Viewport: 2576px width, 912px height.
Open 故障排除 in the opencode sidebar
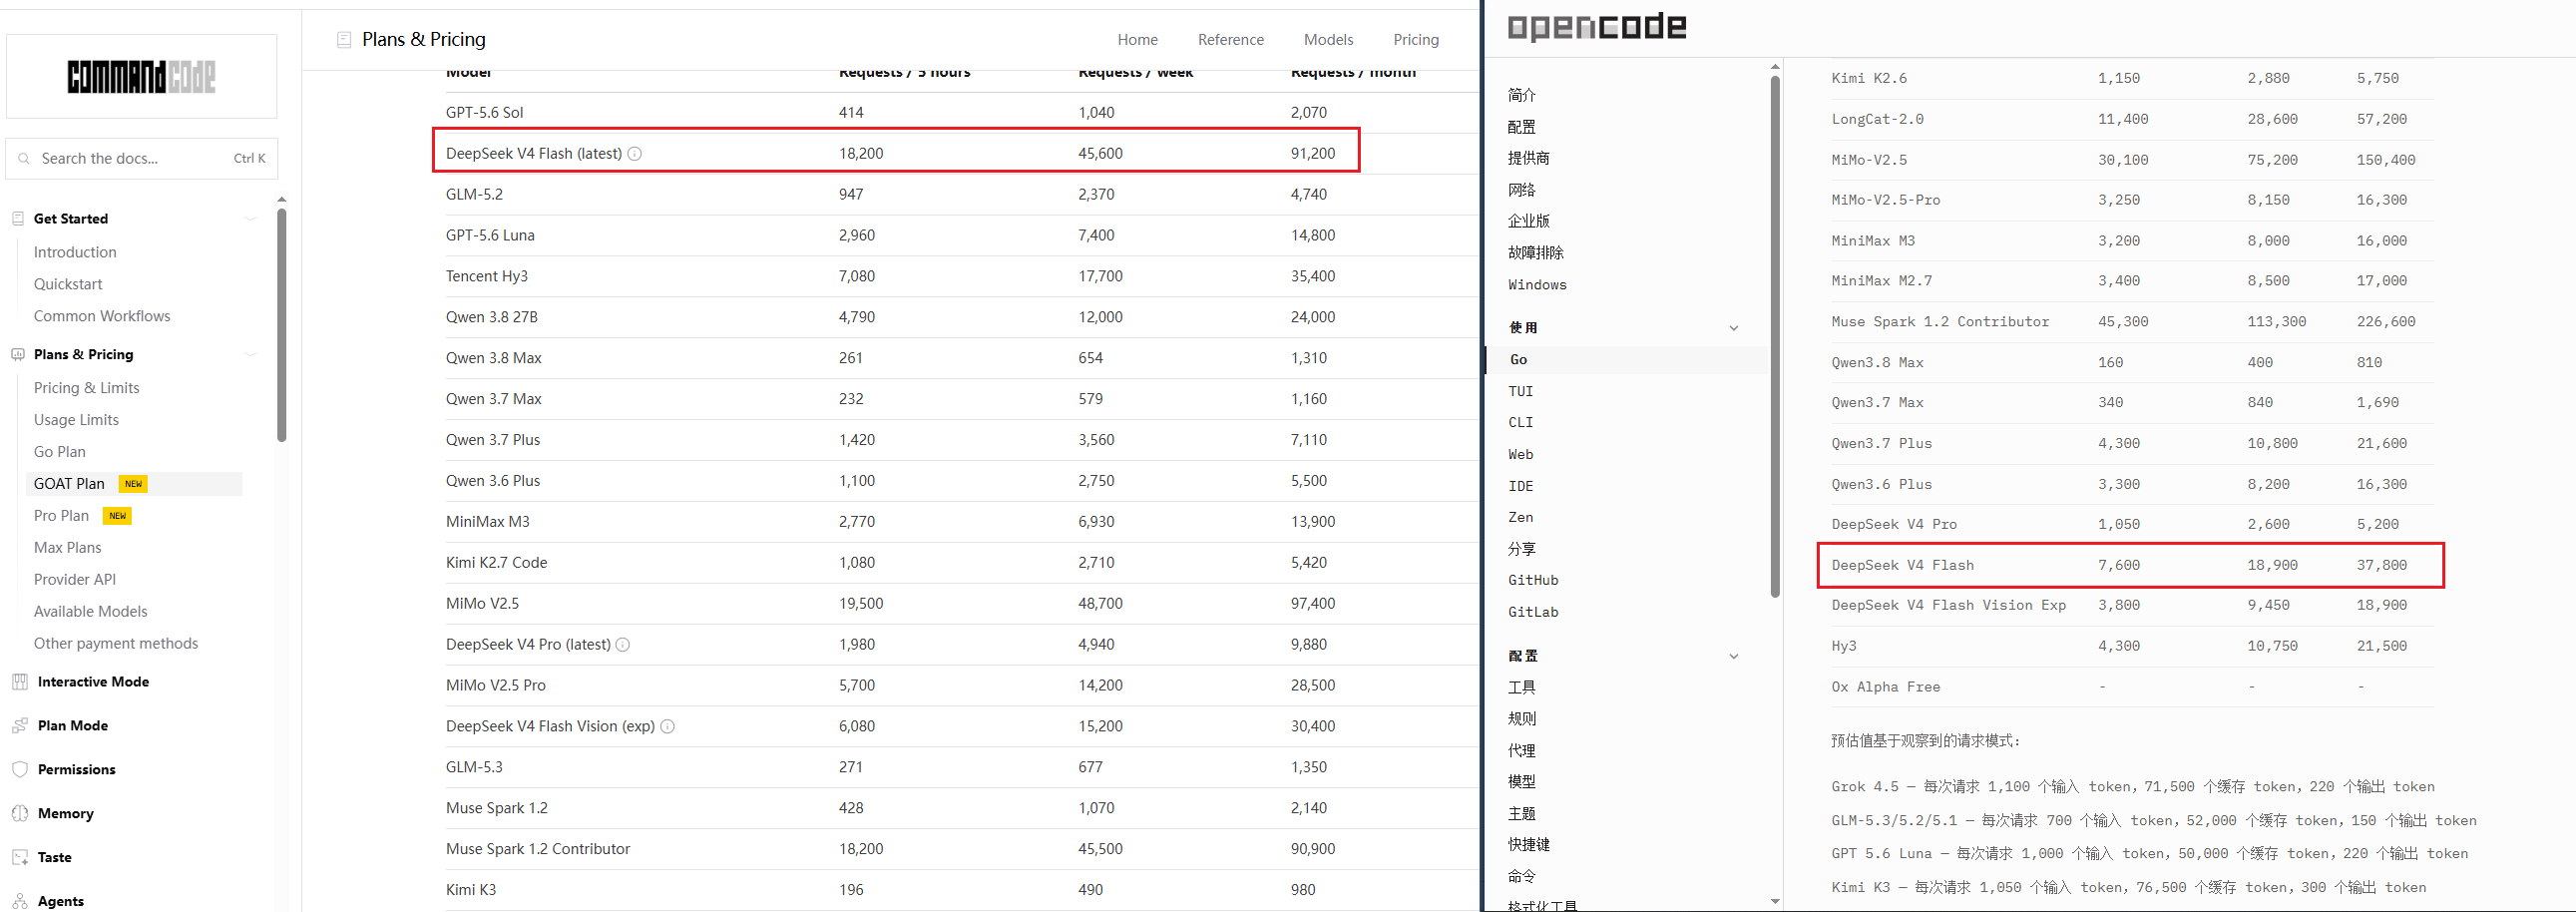pos(1536,253)
